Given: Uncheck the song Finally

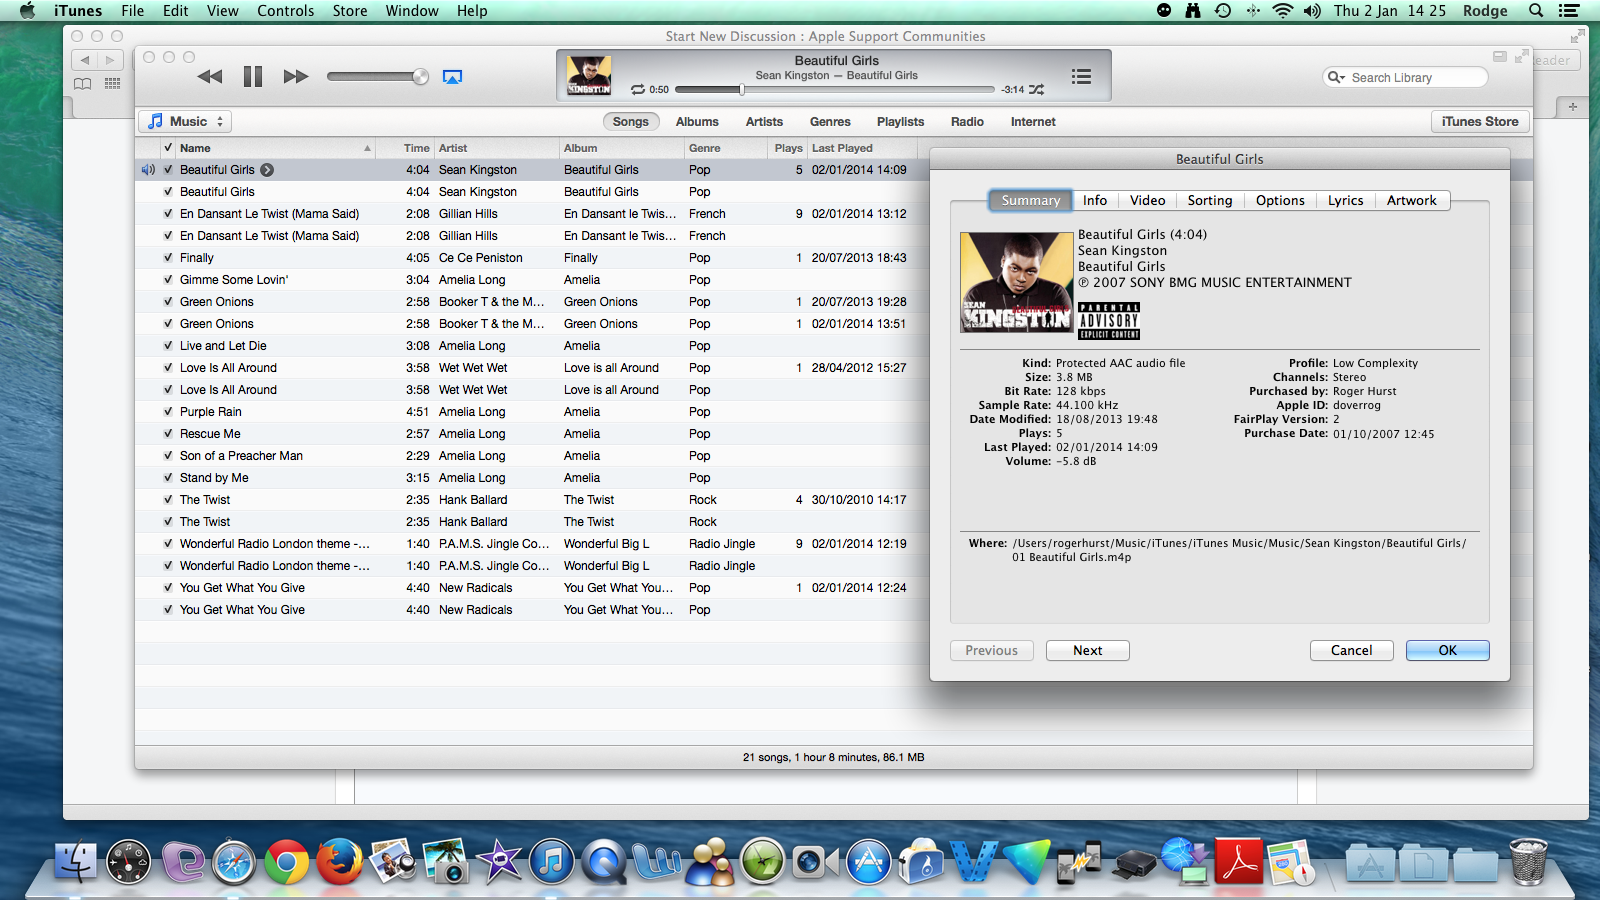Looking at the screenshot, I should (x=168, y=258).
